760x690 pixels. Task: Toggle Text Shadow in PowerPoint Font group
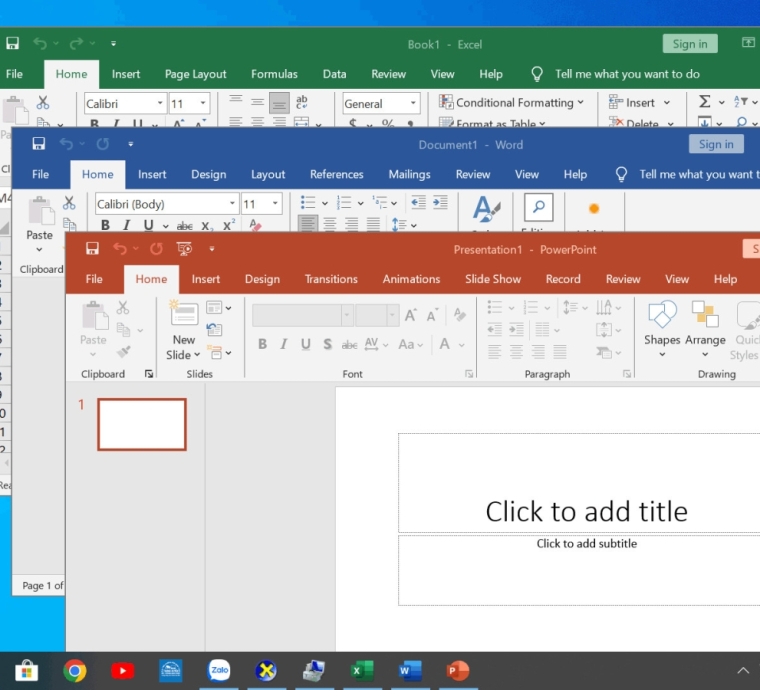click(x=328, y=344)
